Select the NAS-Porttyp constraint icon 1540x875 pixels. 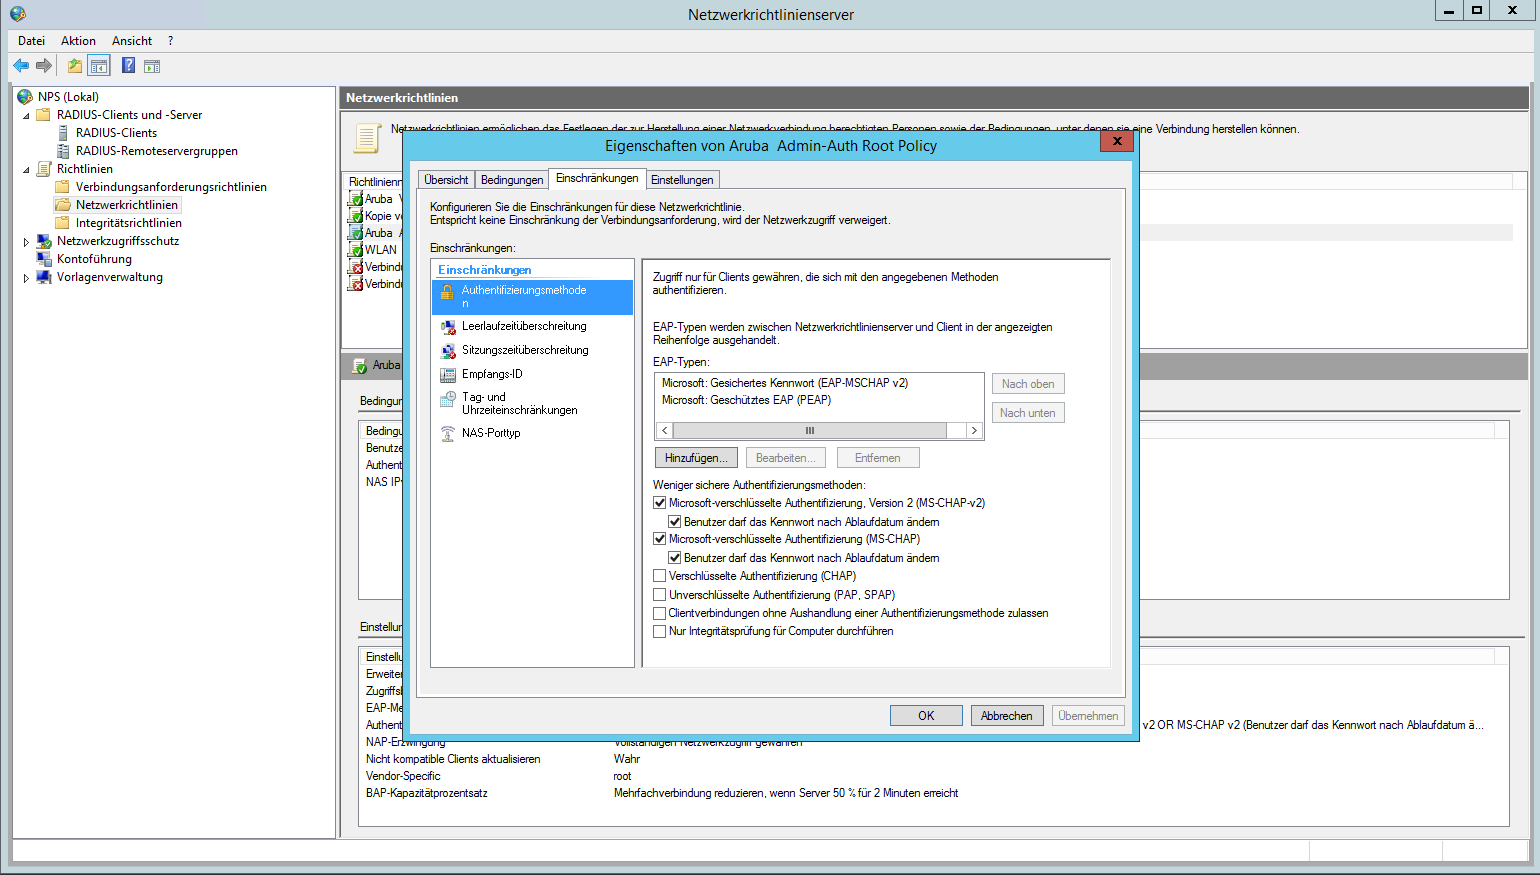(448, 434)
